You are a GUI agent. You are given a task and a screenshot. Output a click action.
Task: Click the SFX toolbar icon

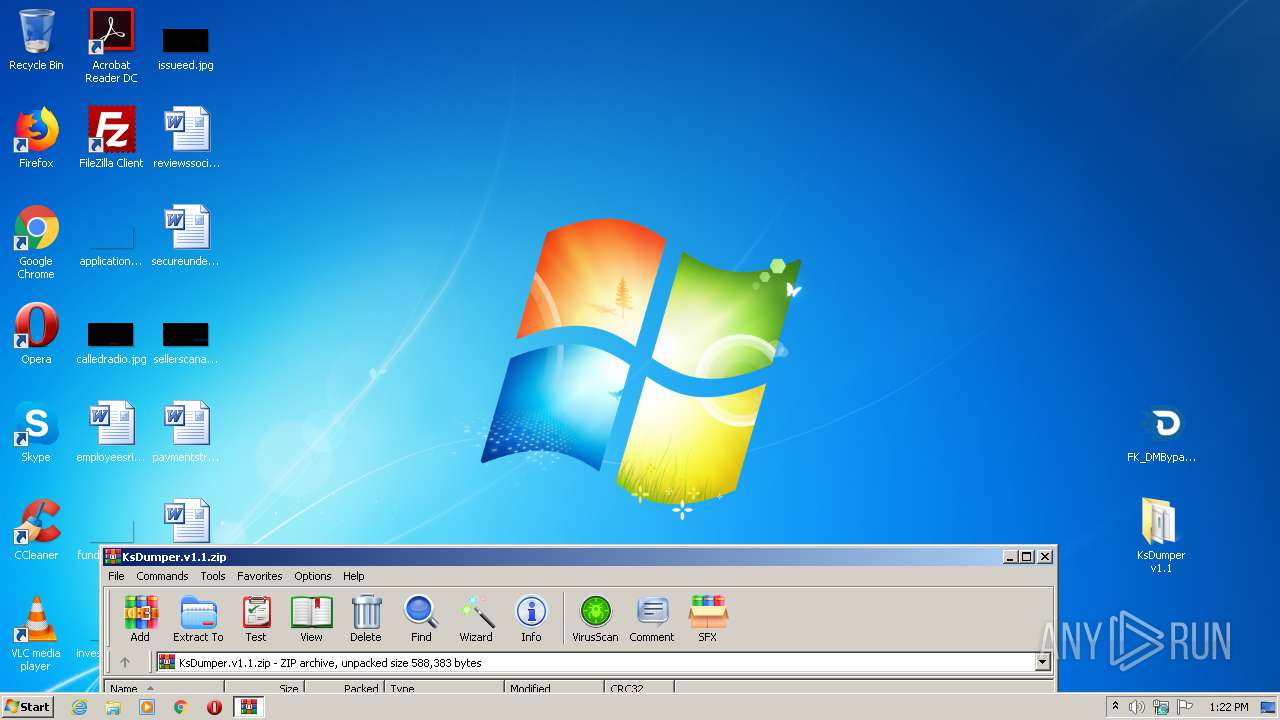[707, 618]
